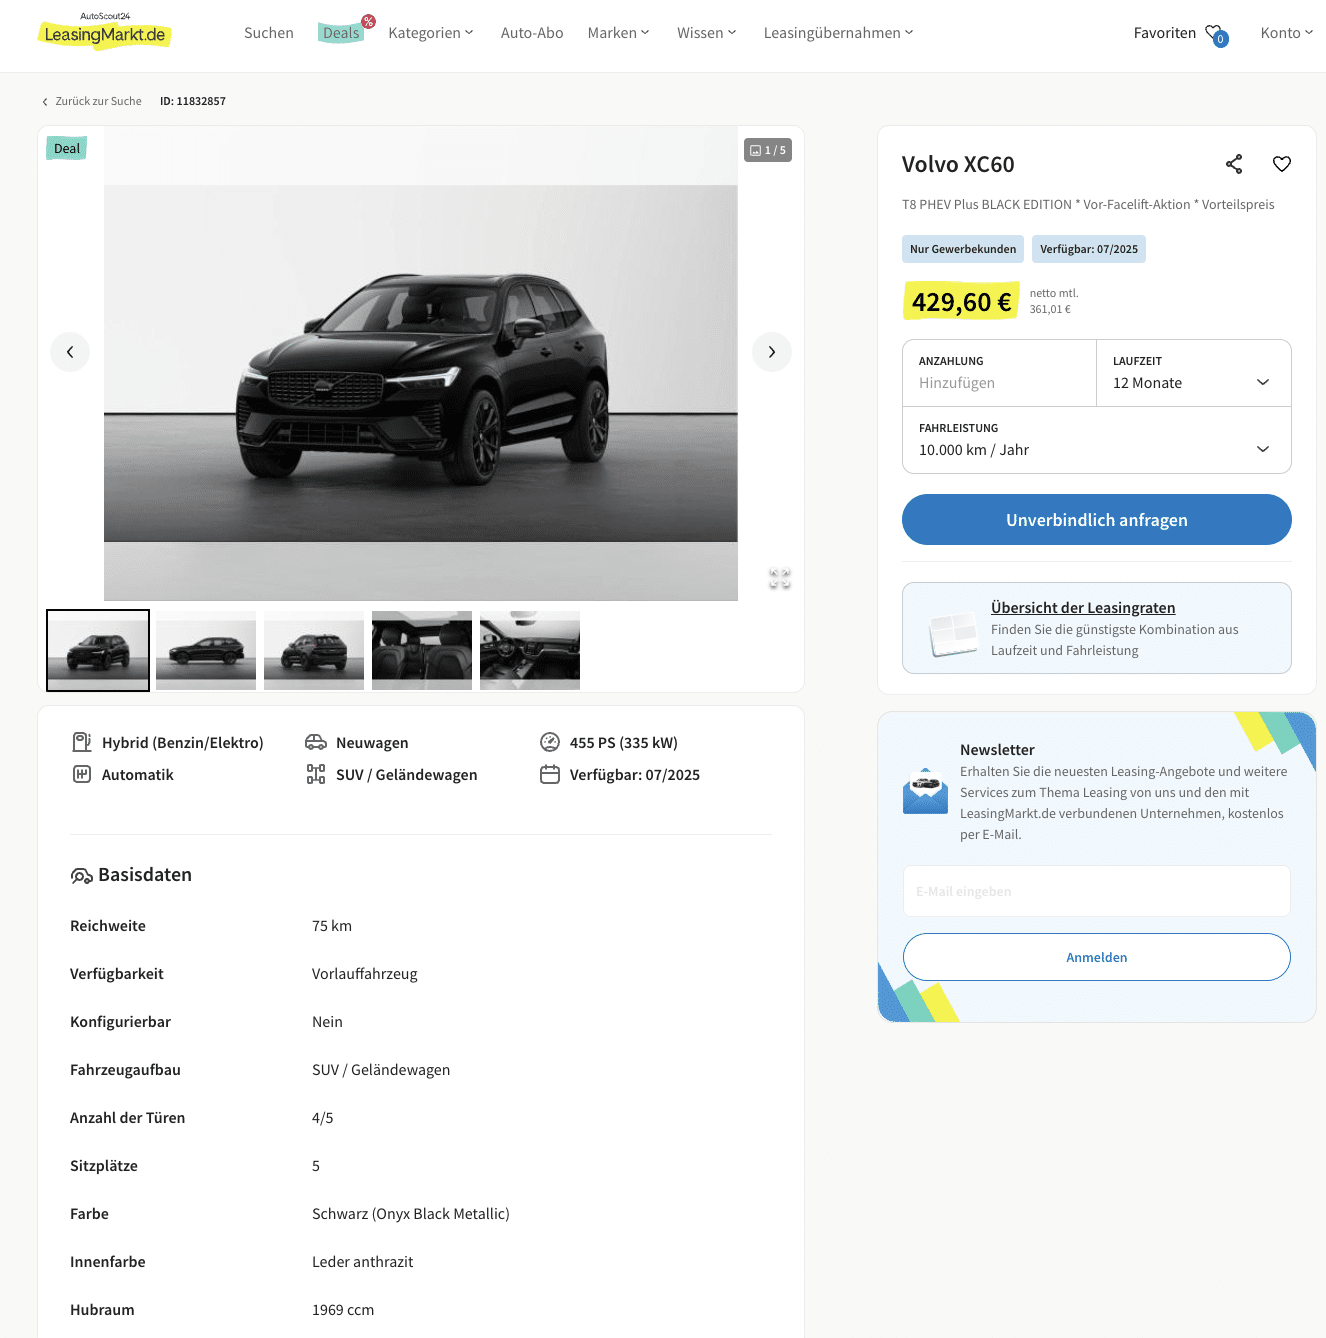1326x1338 pixels.
Task: Click the Verfügbarkeit value Vorlauffahrzeug
Action: point(365,974)
